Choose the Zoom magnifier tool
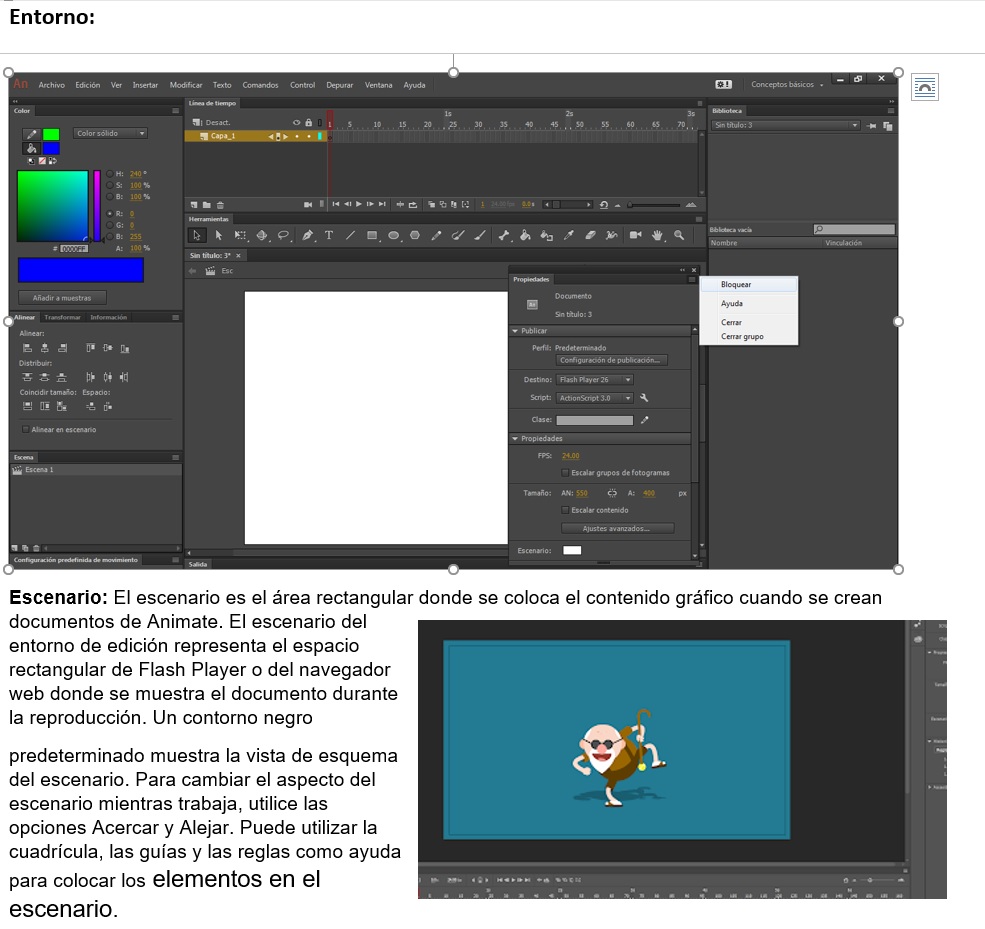The image size is (985, 929). point(679,236)
